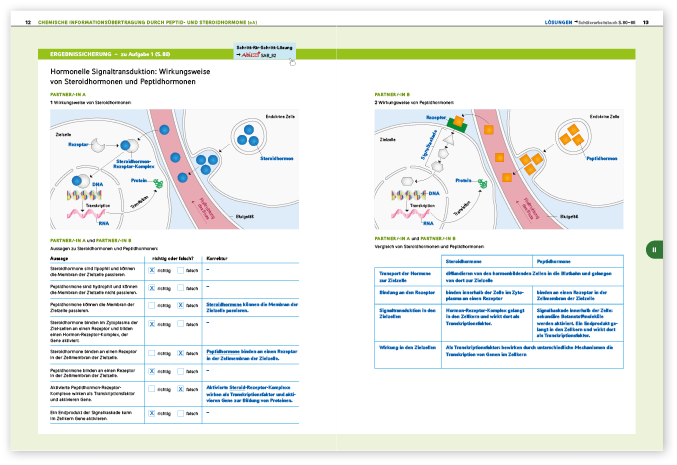Click the green chapter II side tab
Viewport: 677px width, 465px height.
653,249
